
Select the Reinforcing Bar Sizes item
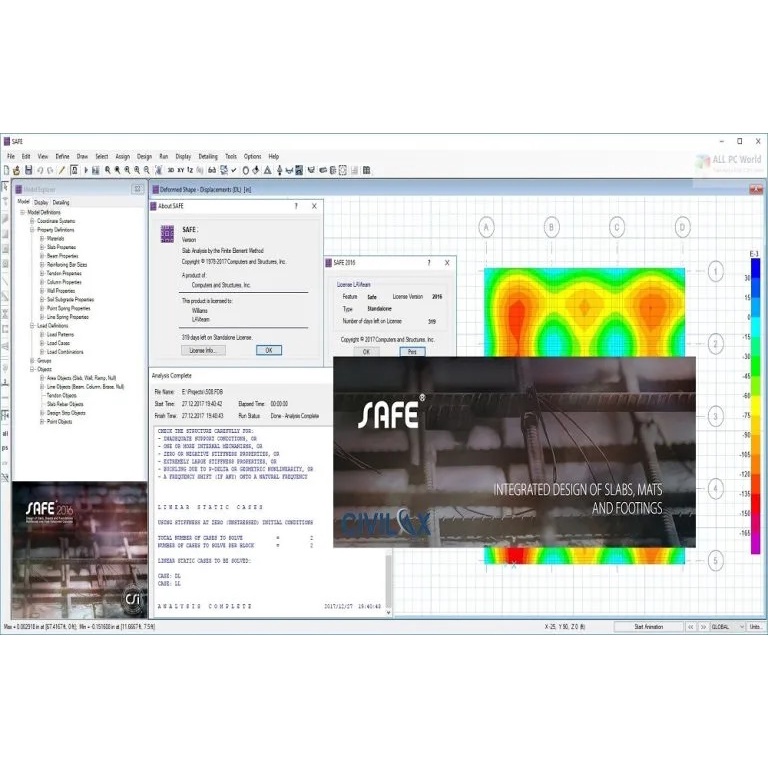(67, 264)
